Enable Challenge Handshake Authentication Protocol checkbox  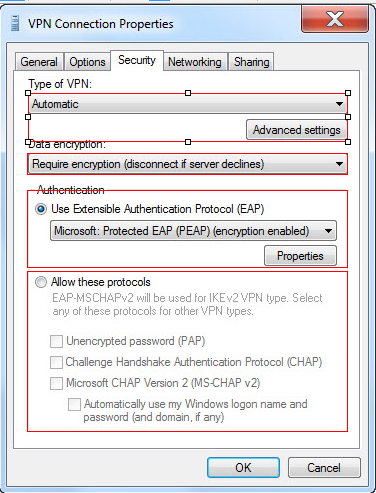click(56, 362)
